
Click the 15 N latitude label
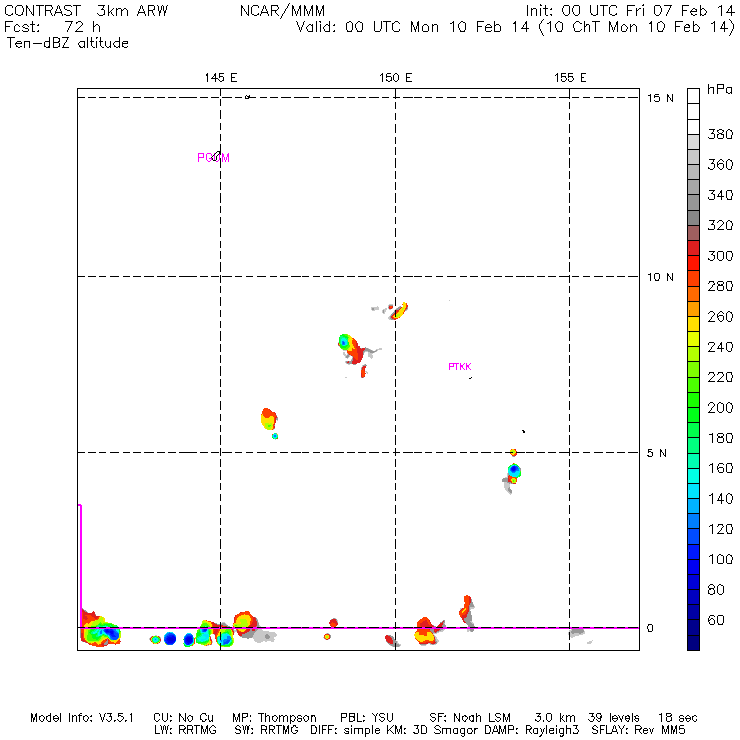click(660, 98)
